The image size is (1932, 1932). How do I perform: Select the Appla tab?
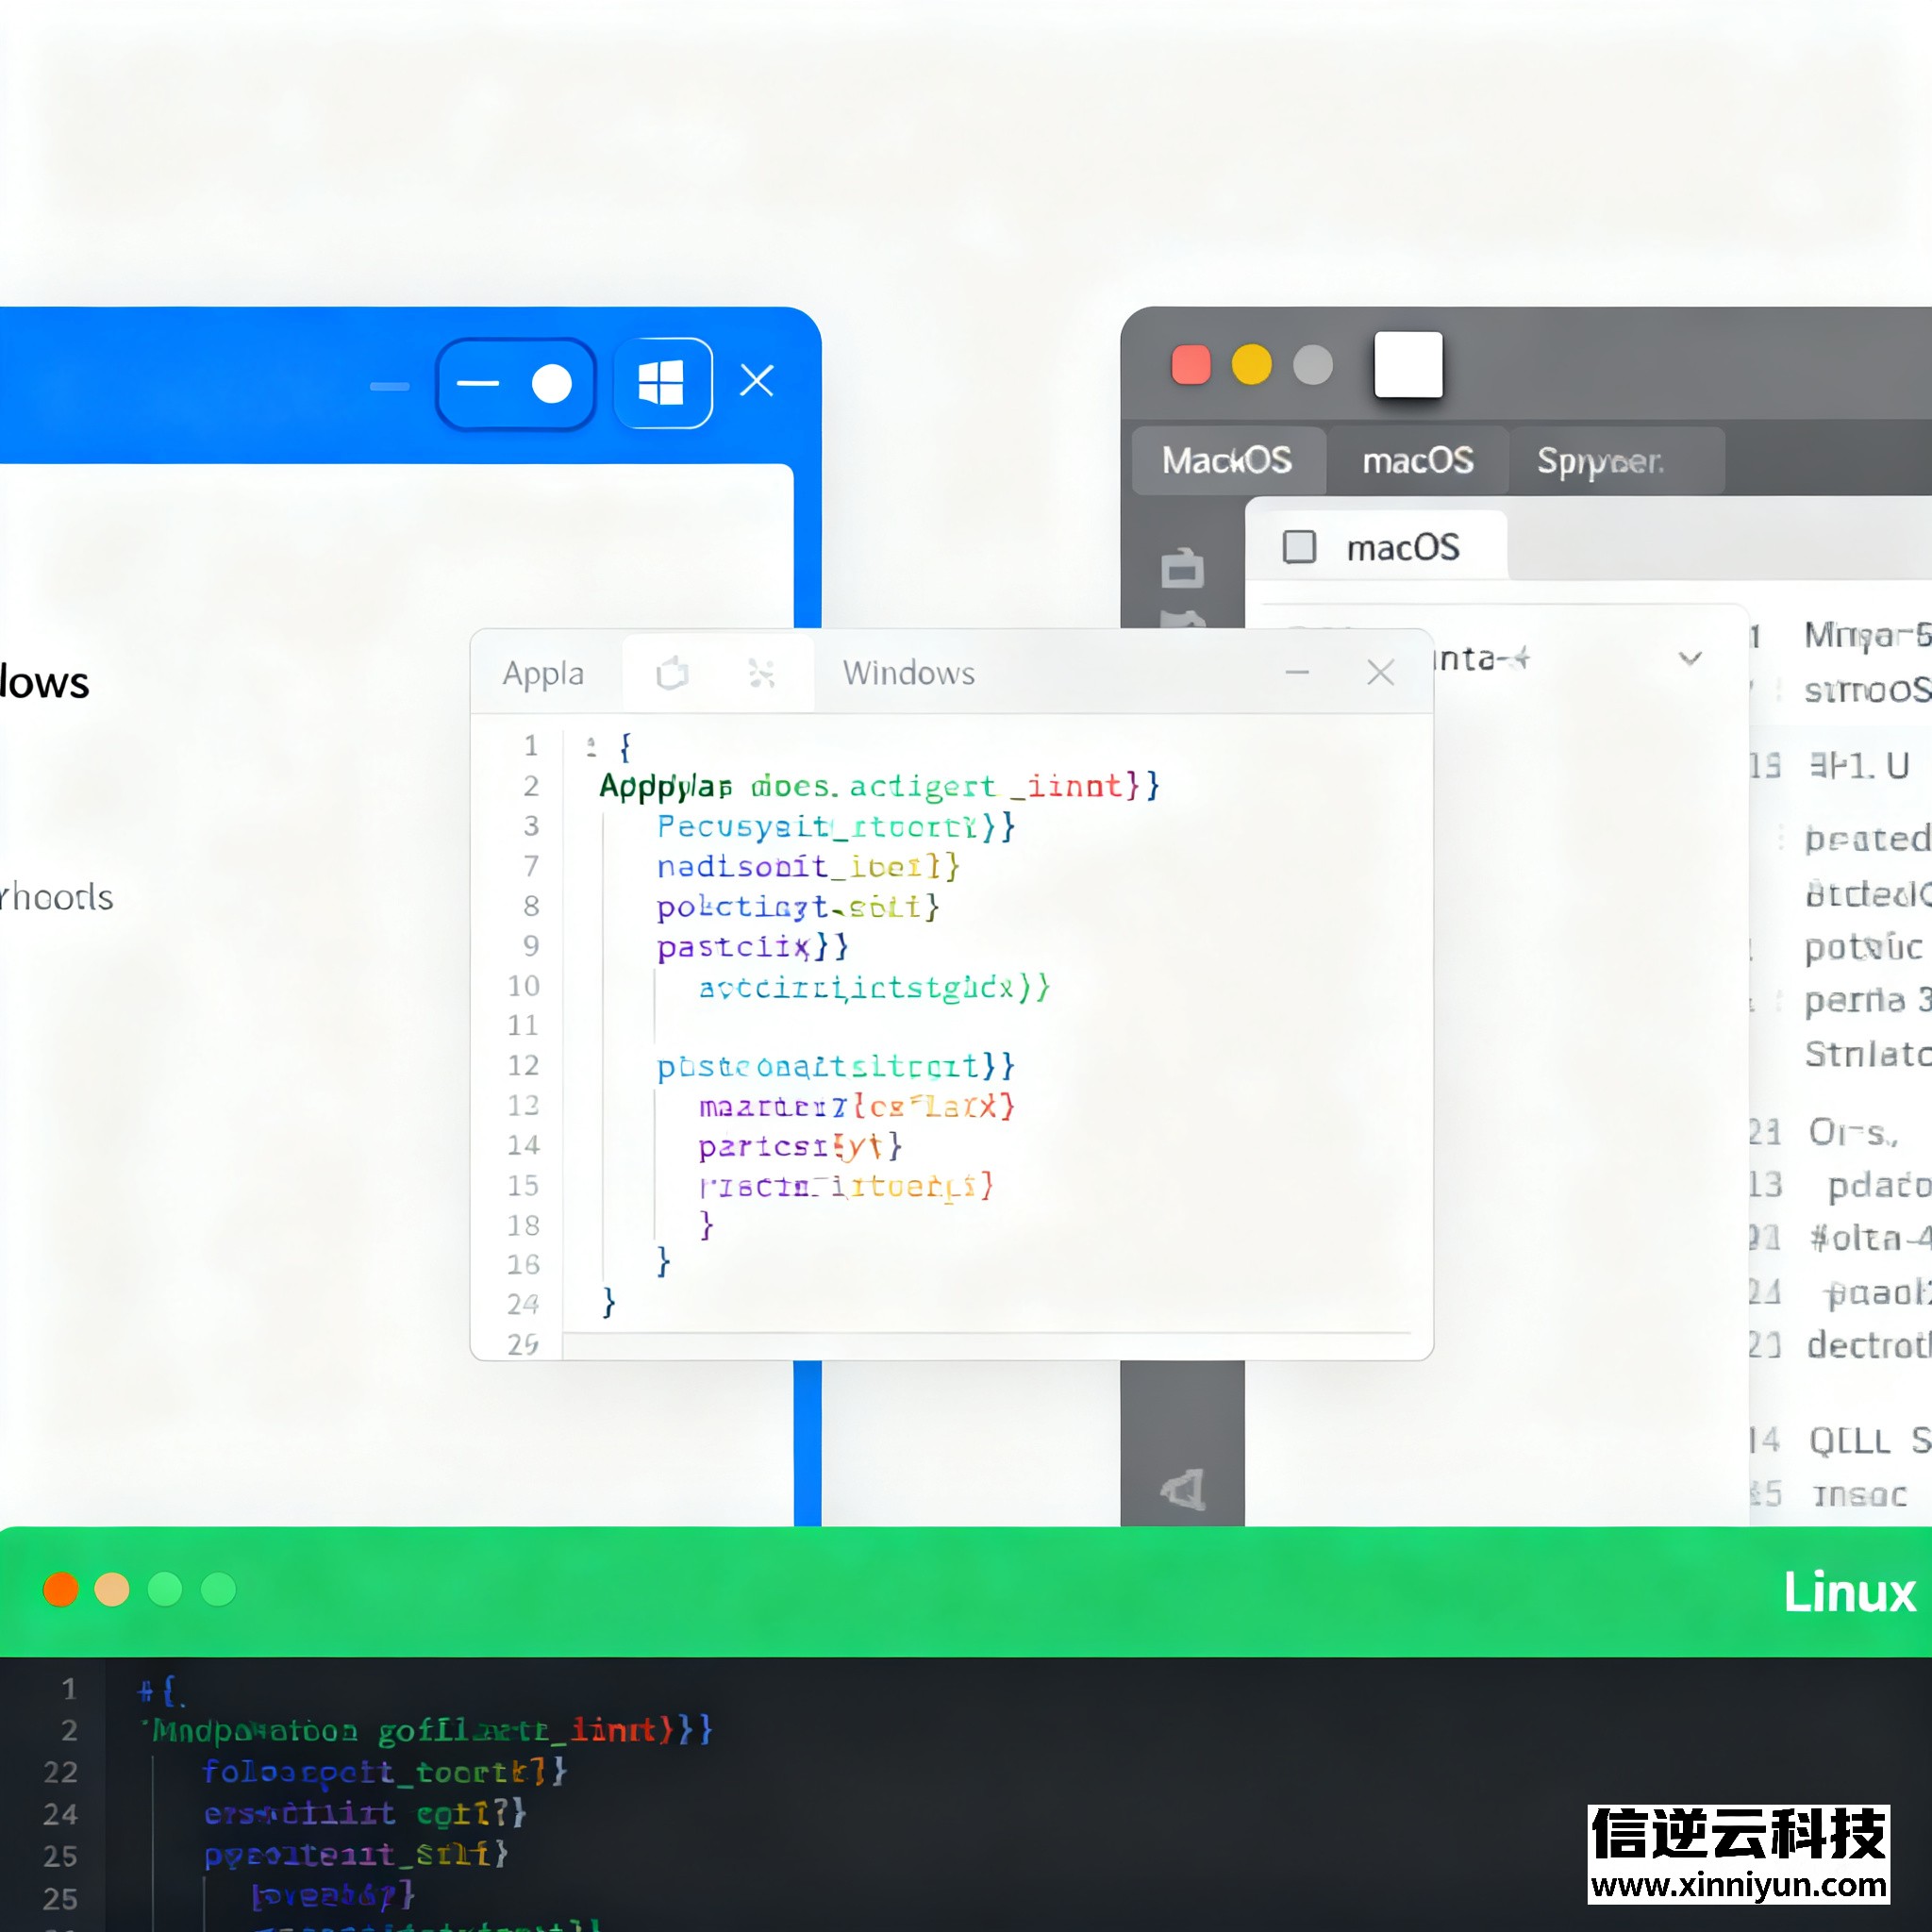tap(543, 673)
